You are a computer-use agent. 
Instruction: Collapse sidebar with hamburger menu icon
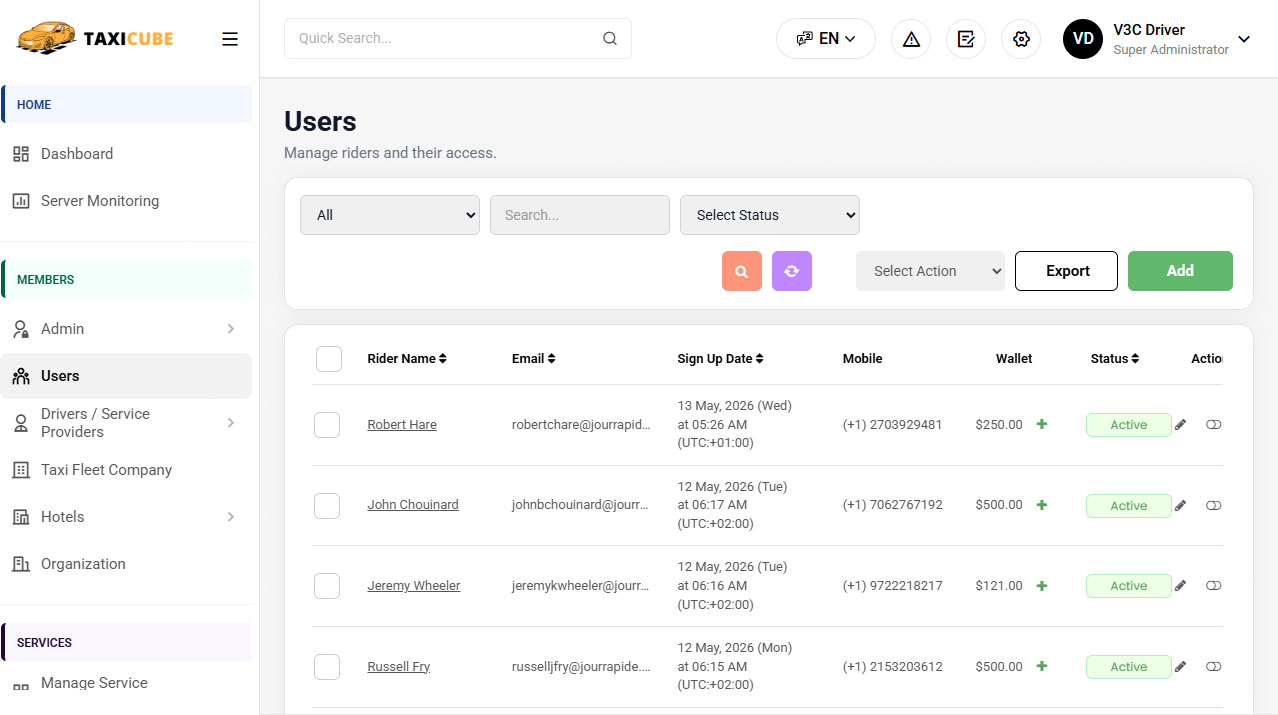230,39
